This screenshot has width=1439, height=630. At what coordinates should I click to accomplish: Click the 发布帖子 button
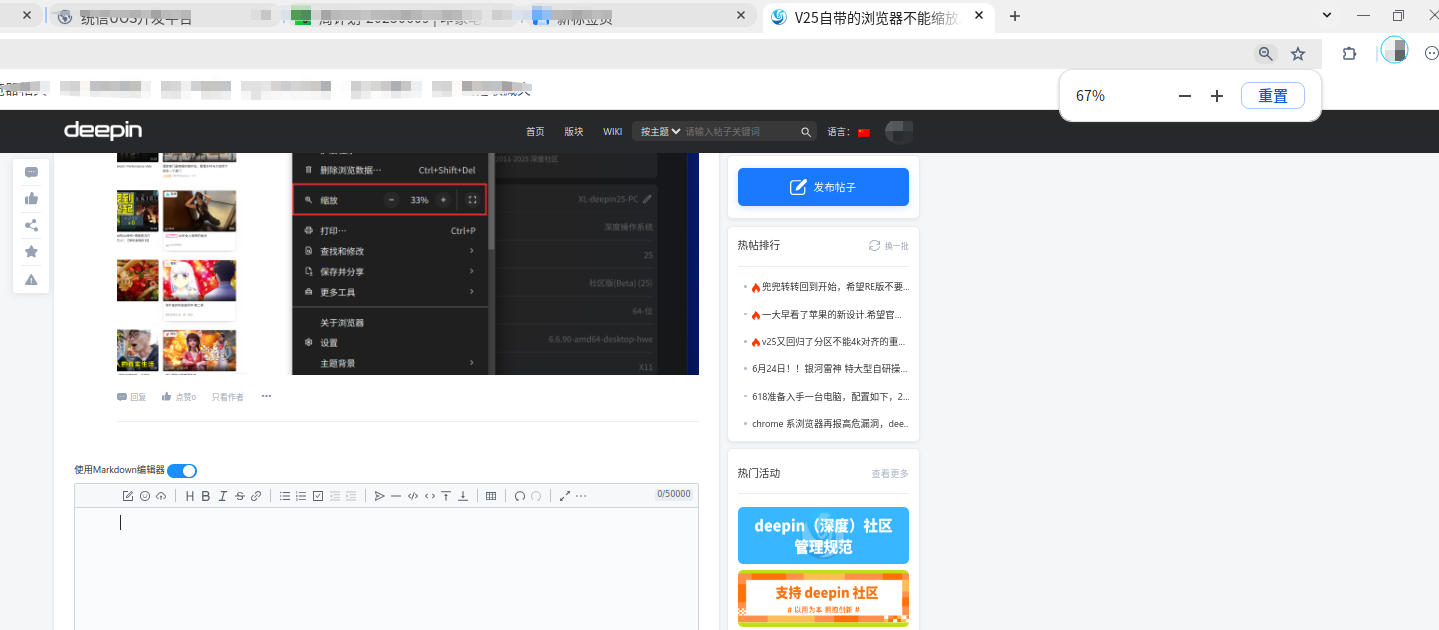(823, 187)
